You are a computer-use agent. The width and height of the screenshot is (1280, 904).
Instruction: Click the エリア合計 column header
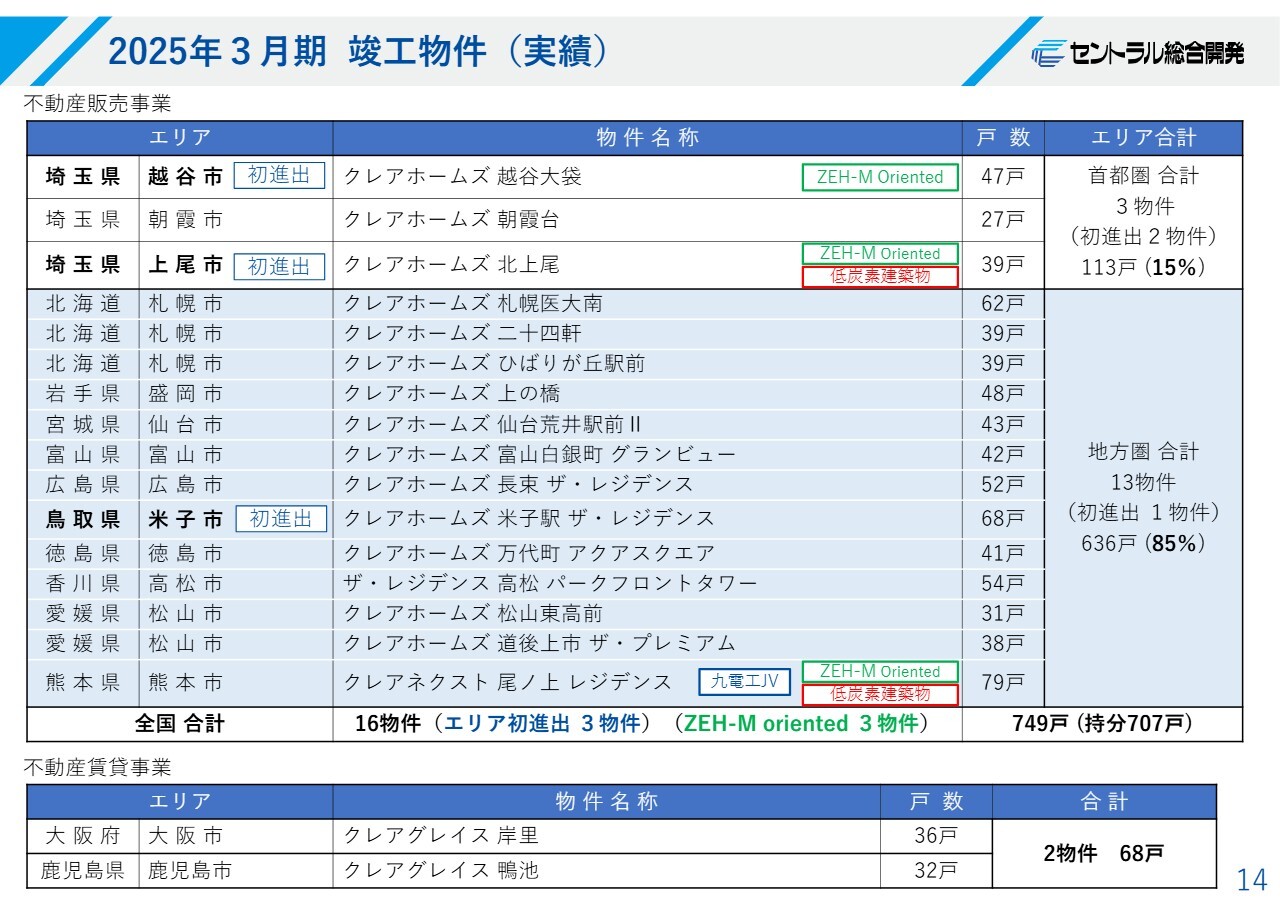point(1143,138)
